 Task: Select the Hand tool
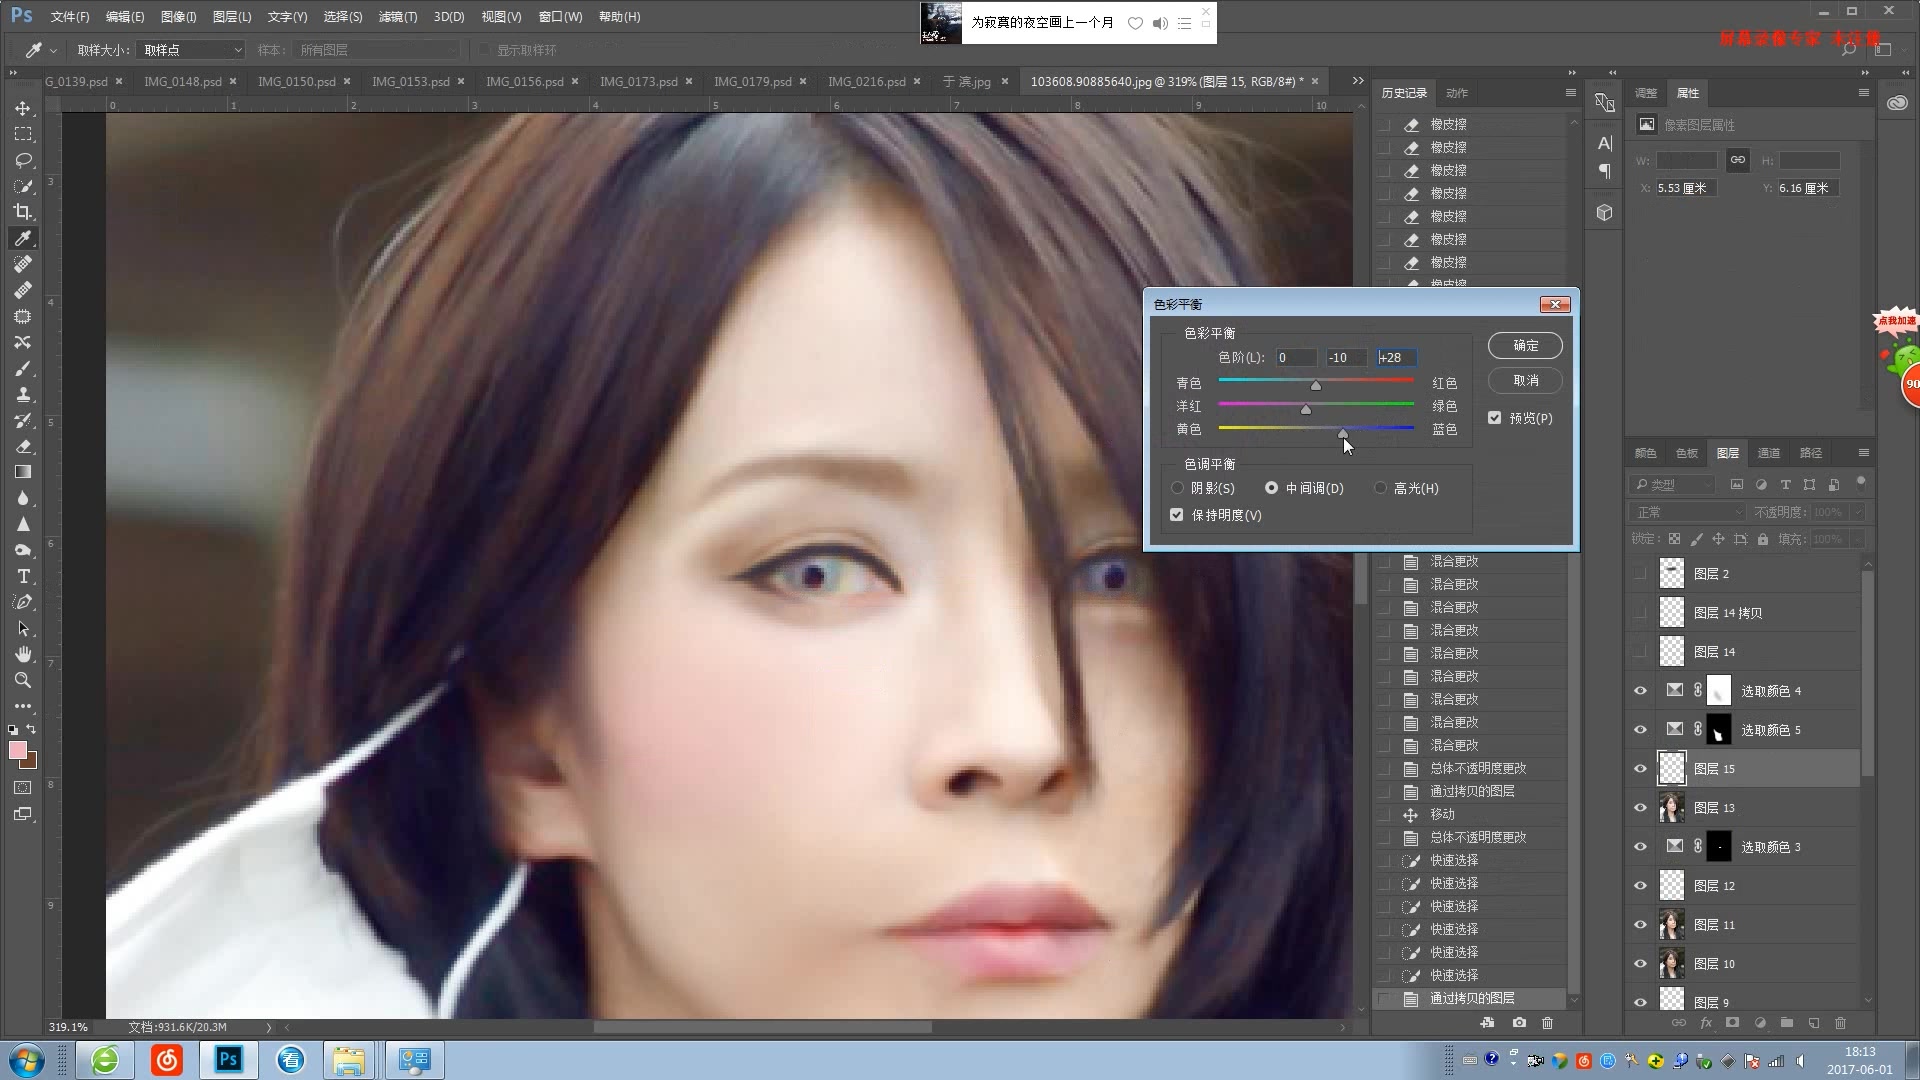23,654
